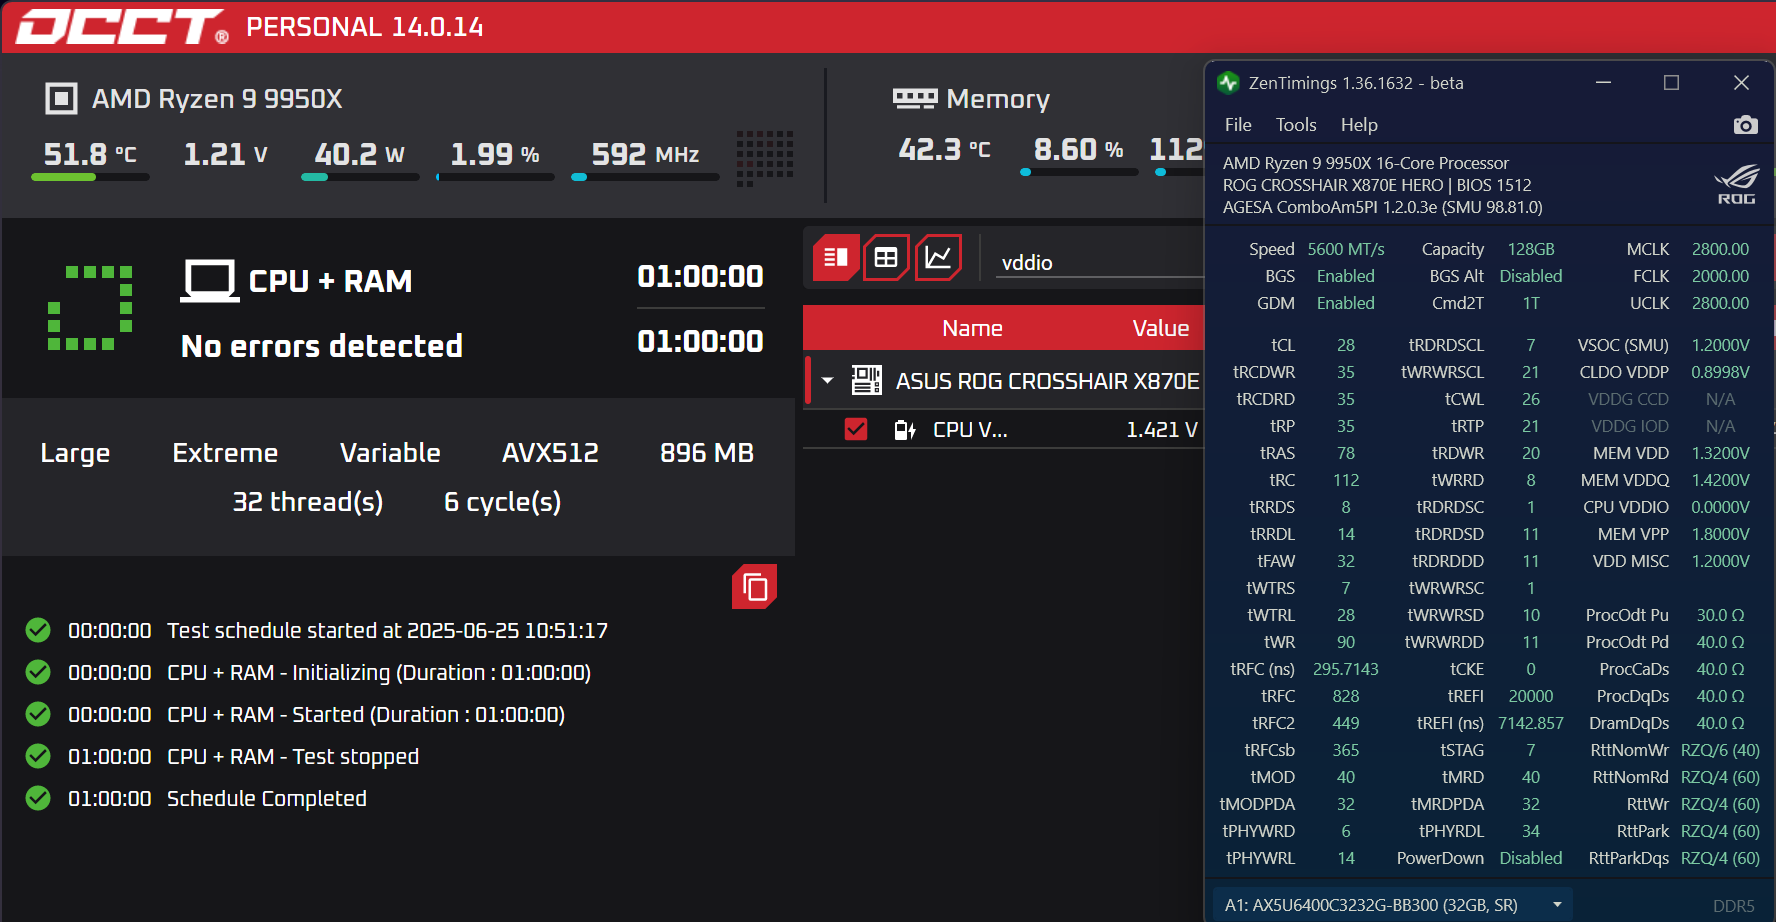Open the File menu in ZenTimings
The image size is (1776, 922).
coord(1237,125)
